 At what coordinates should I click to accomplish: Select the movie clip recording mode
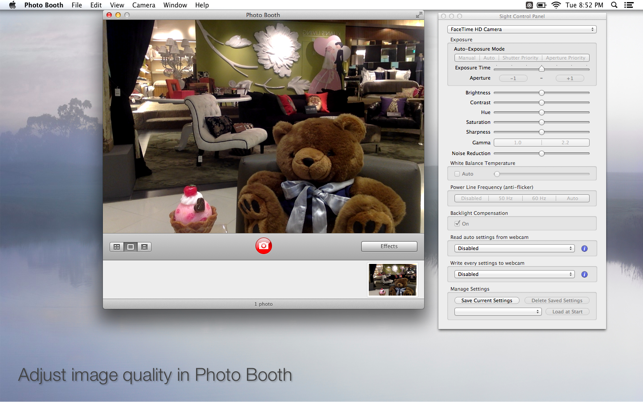tap(144, 247)
